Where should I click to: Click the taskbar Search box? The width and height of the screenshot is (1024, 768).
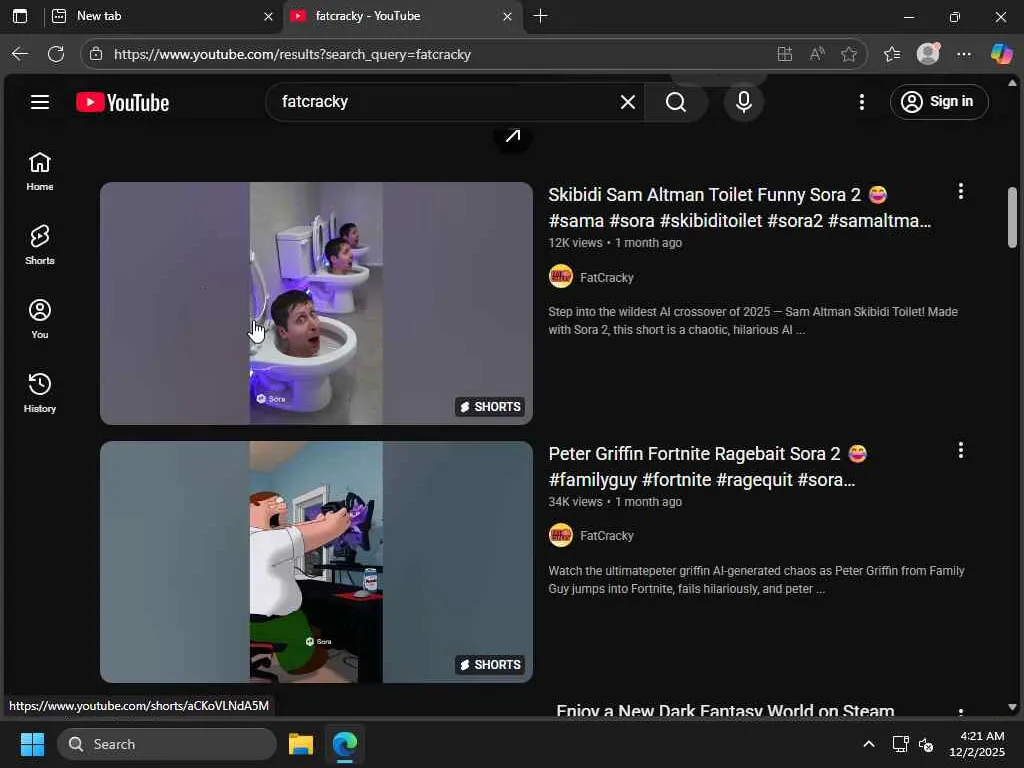[x=167, y=744]
